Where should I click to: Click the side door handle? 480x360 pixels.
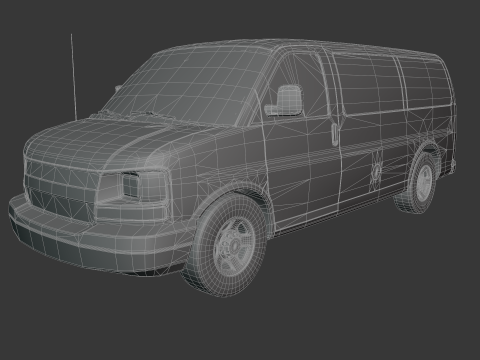tap(334, 134)
